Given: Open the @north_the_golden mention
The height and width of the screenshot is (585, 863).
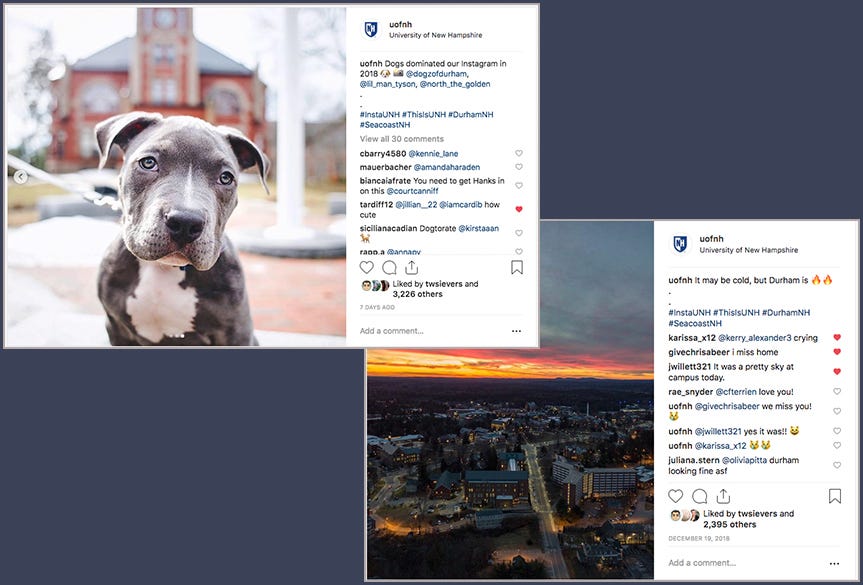Looking at the screenshot, I should pyautogui.click(x=455, y=84).
